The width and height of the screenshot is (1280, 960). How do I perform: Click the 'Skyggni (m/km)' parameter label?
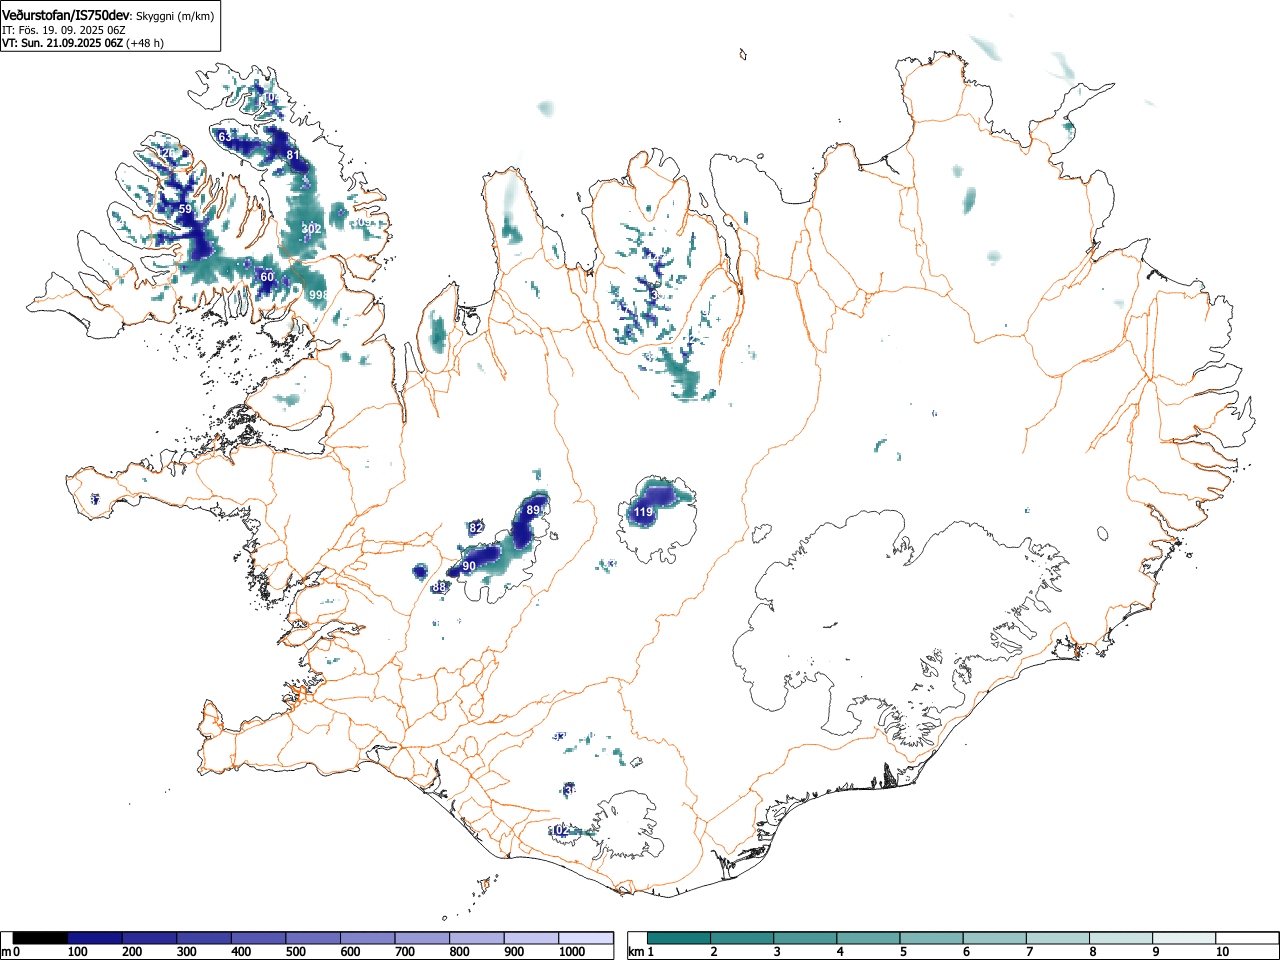point(174,16)
